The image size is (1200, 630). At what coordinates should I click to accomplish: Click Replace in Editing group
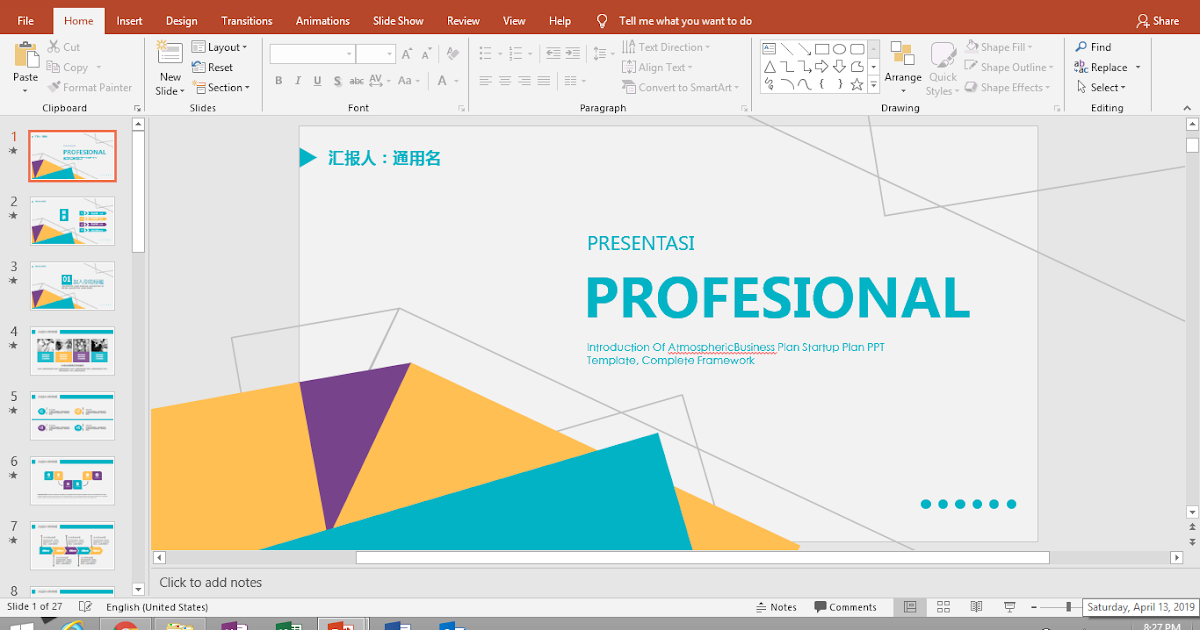pyautogui.click(x=1102, y=67)
